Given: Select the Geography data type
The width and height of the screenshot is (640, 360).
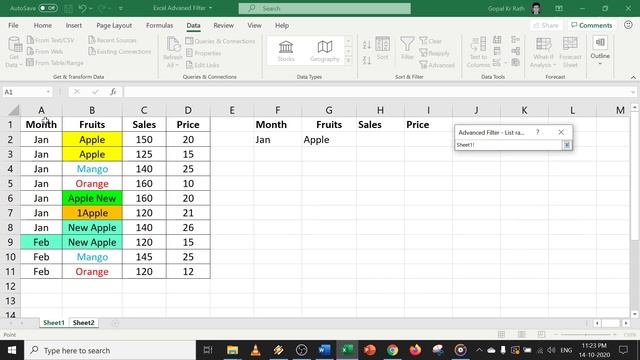Looking at the screenshot, I should (324, 51).
